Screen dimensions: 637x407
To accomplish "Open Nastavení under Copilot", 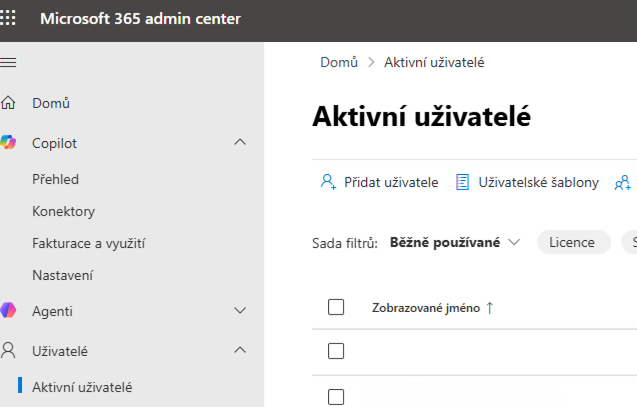I will pyautogui.click(x=63, y=275).
